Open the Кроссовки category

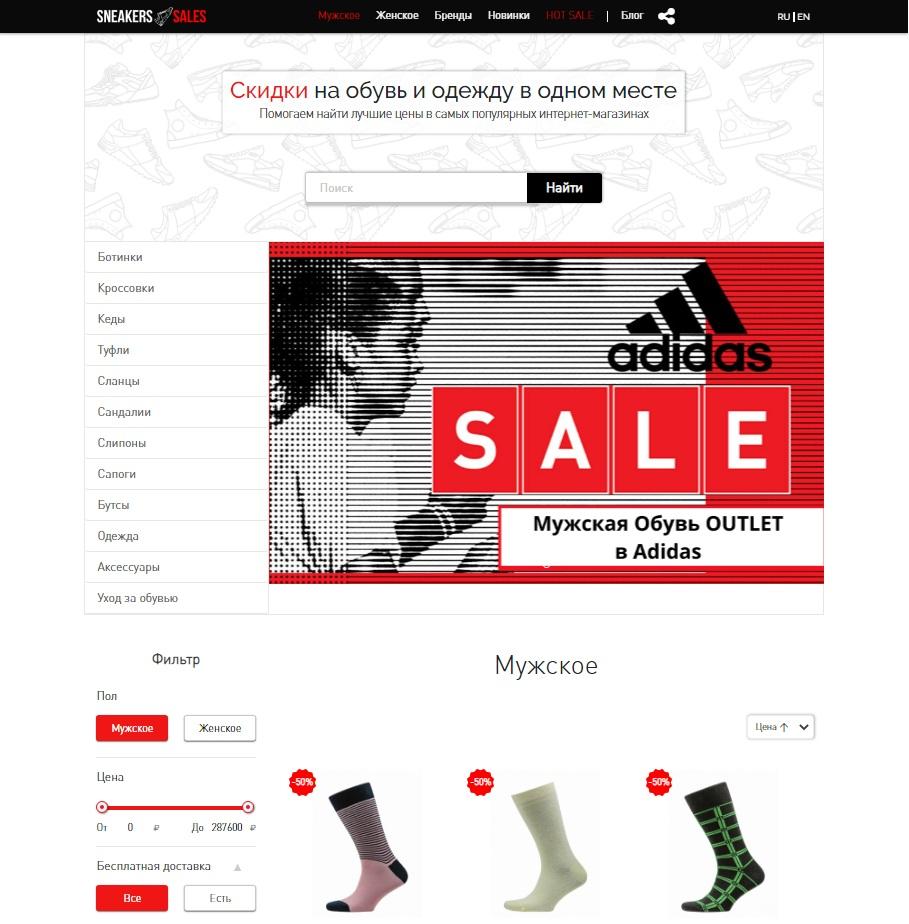[x=176, y=288]
